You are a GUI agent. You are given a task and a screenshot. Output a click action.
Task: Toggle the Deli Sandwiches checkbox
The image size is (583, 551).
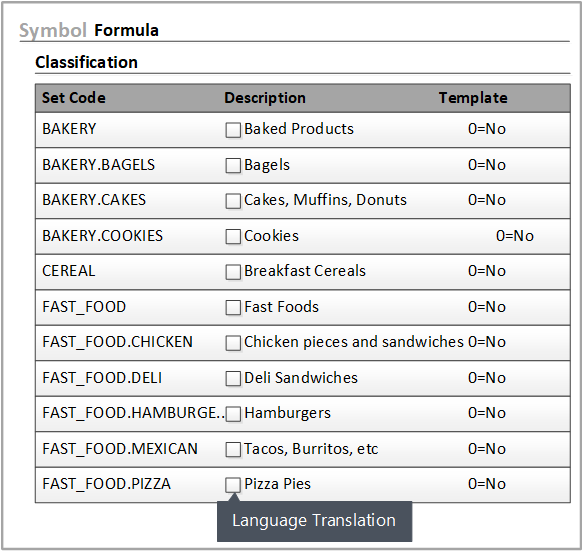click(x=233, y=378)
